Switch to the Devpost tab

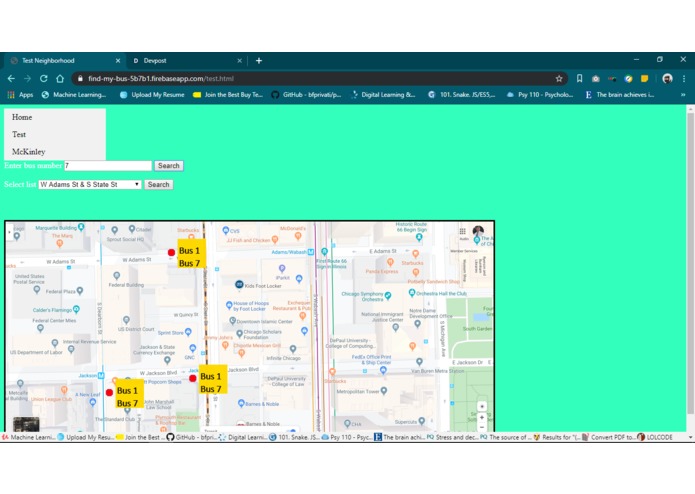coord(186,61)
